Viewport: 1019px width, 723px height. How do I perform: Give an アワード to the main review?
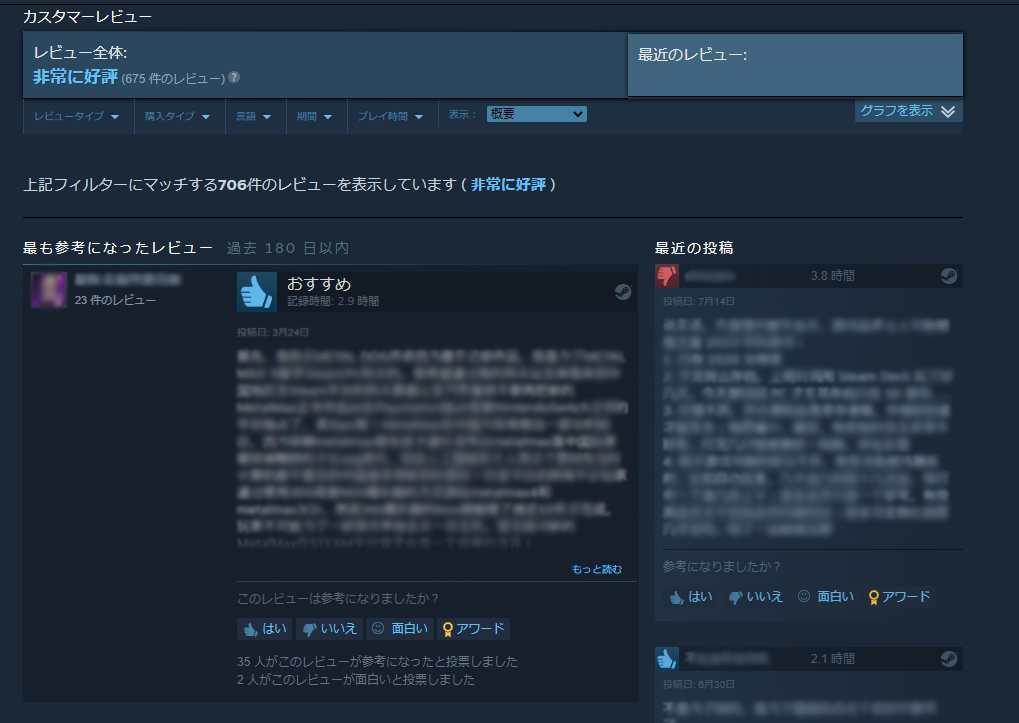[475, 629]
